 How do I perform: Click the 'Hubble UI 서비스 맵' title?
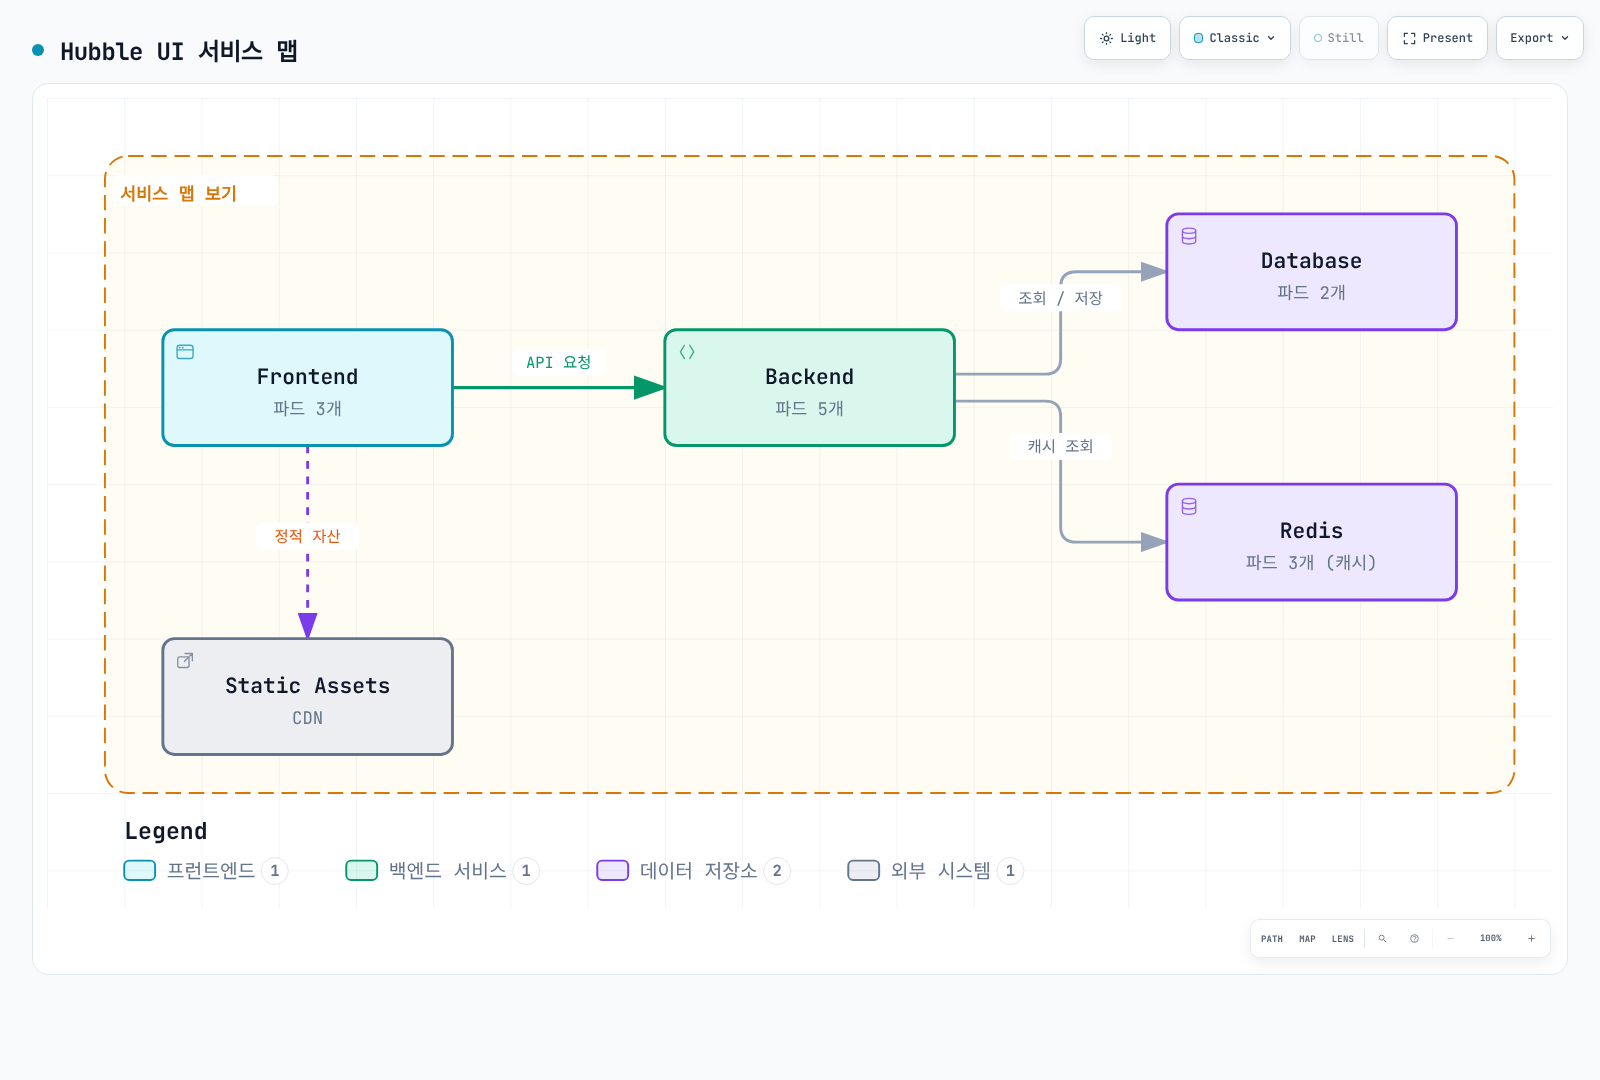(179, 51)
